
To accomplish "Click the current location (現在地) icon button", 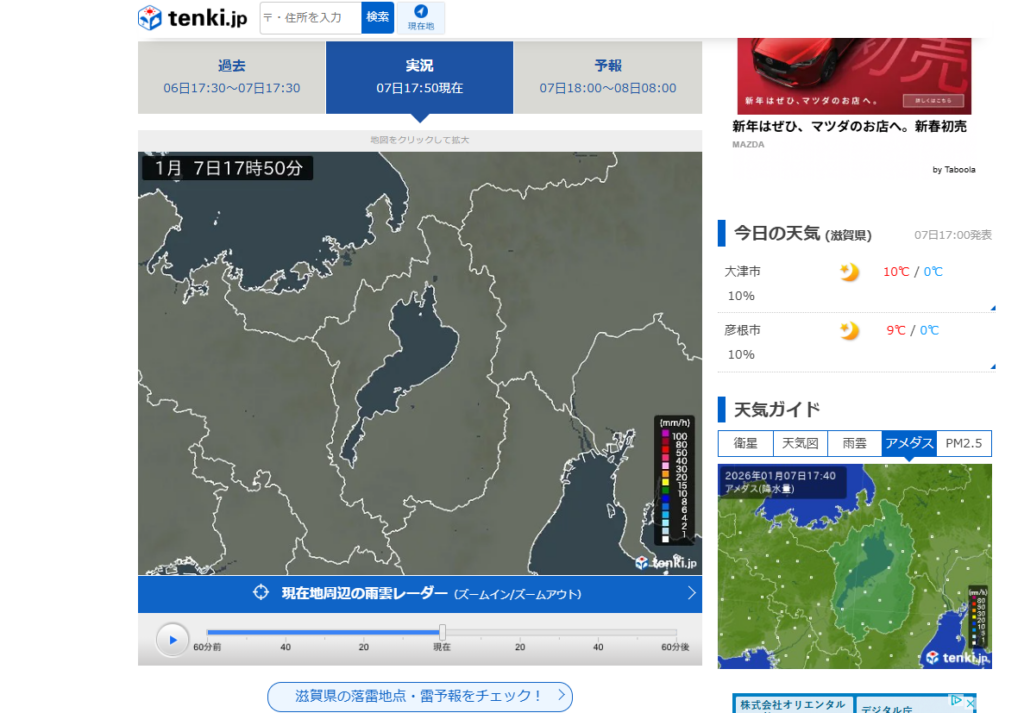I will pyautogui.click(x=421, y=17).
